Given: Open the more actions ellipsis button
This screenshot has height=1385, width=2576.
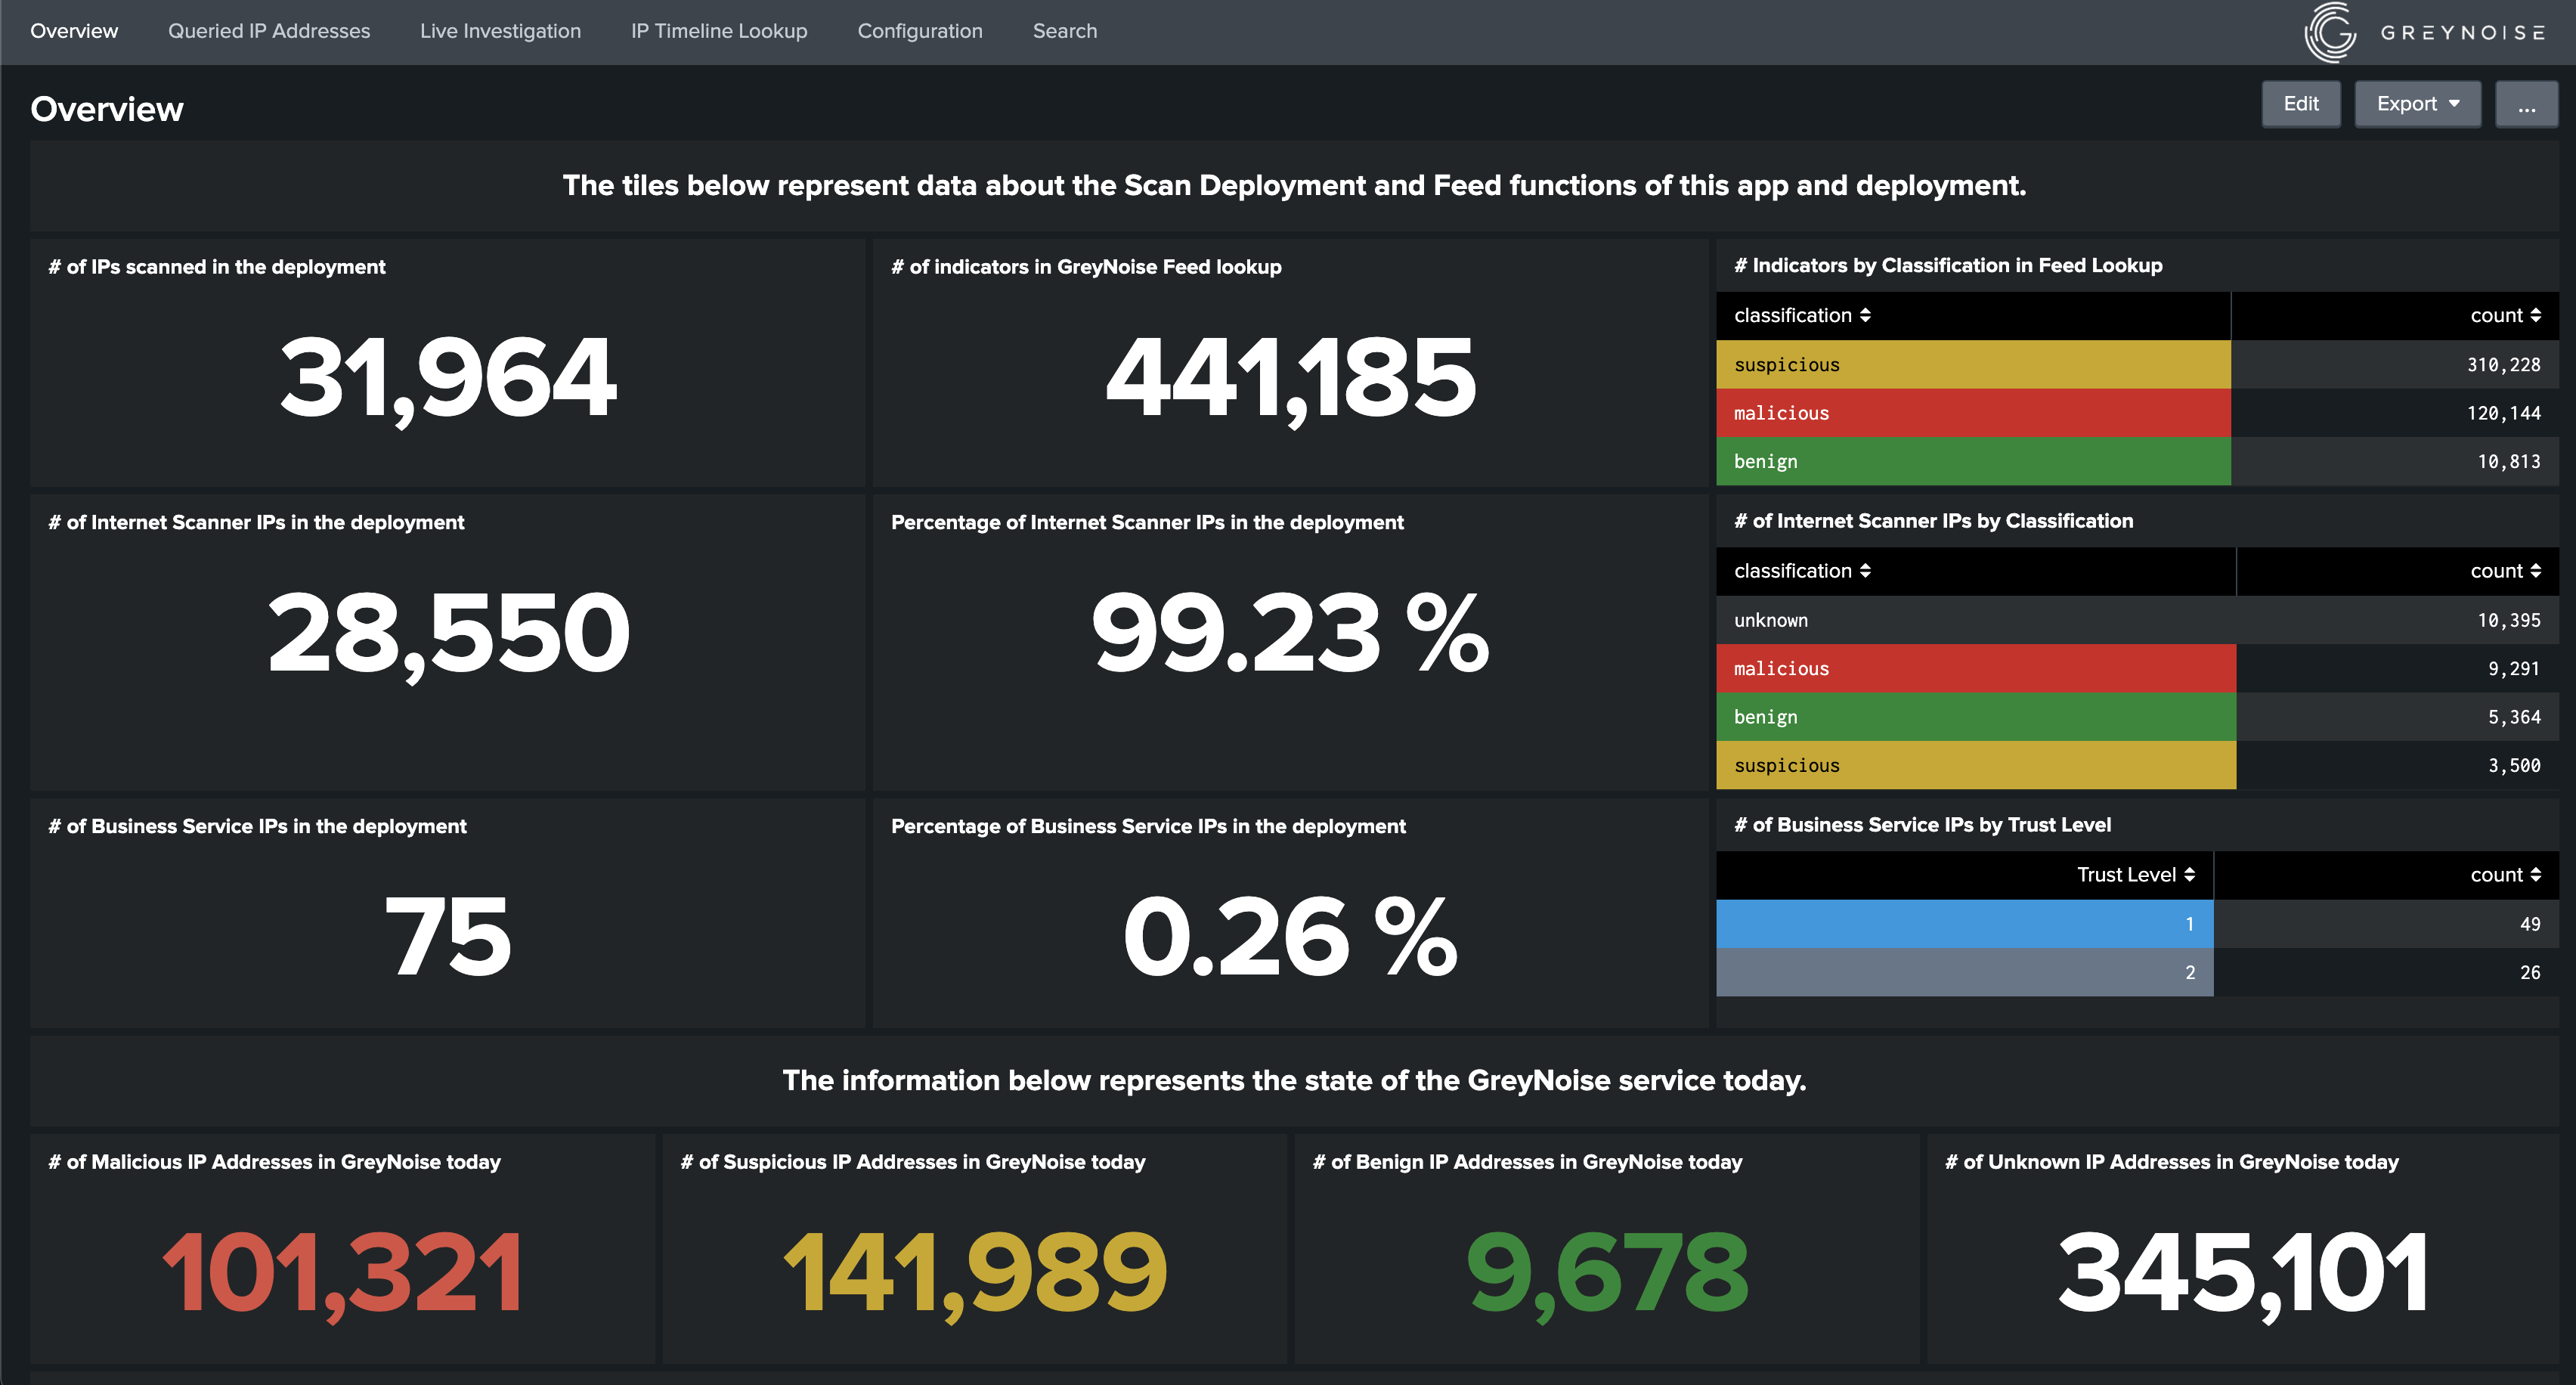Looking at the screenshot, I should coord(2526,104).
